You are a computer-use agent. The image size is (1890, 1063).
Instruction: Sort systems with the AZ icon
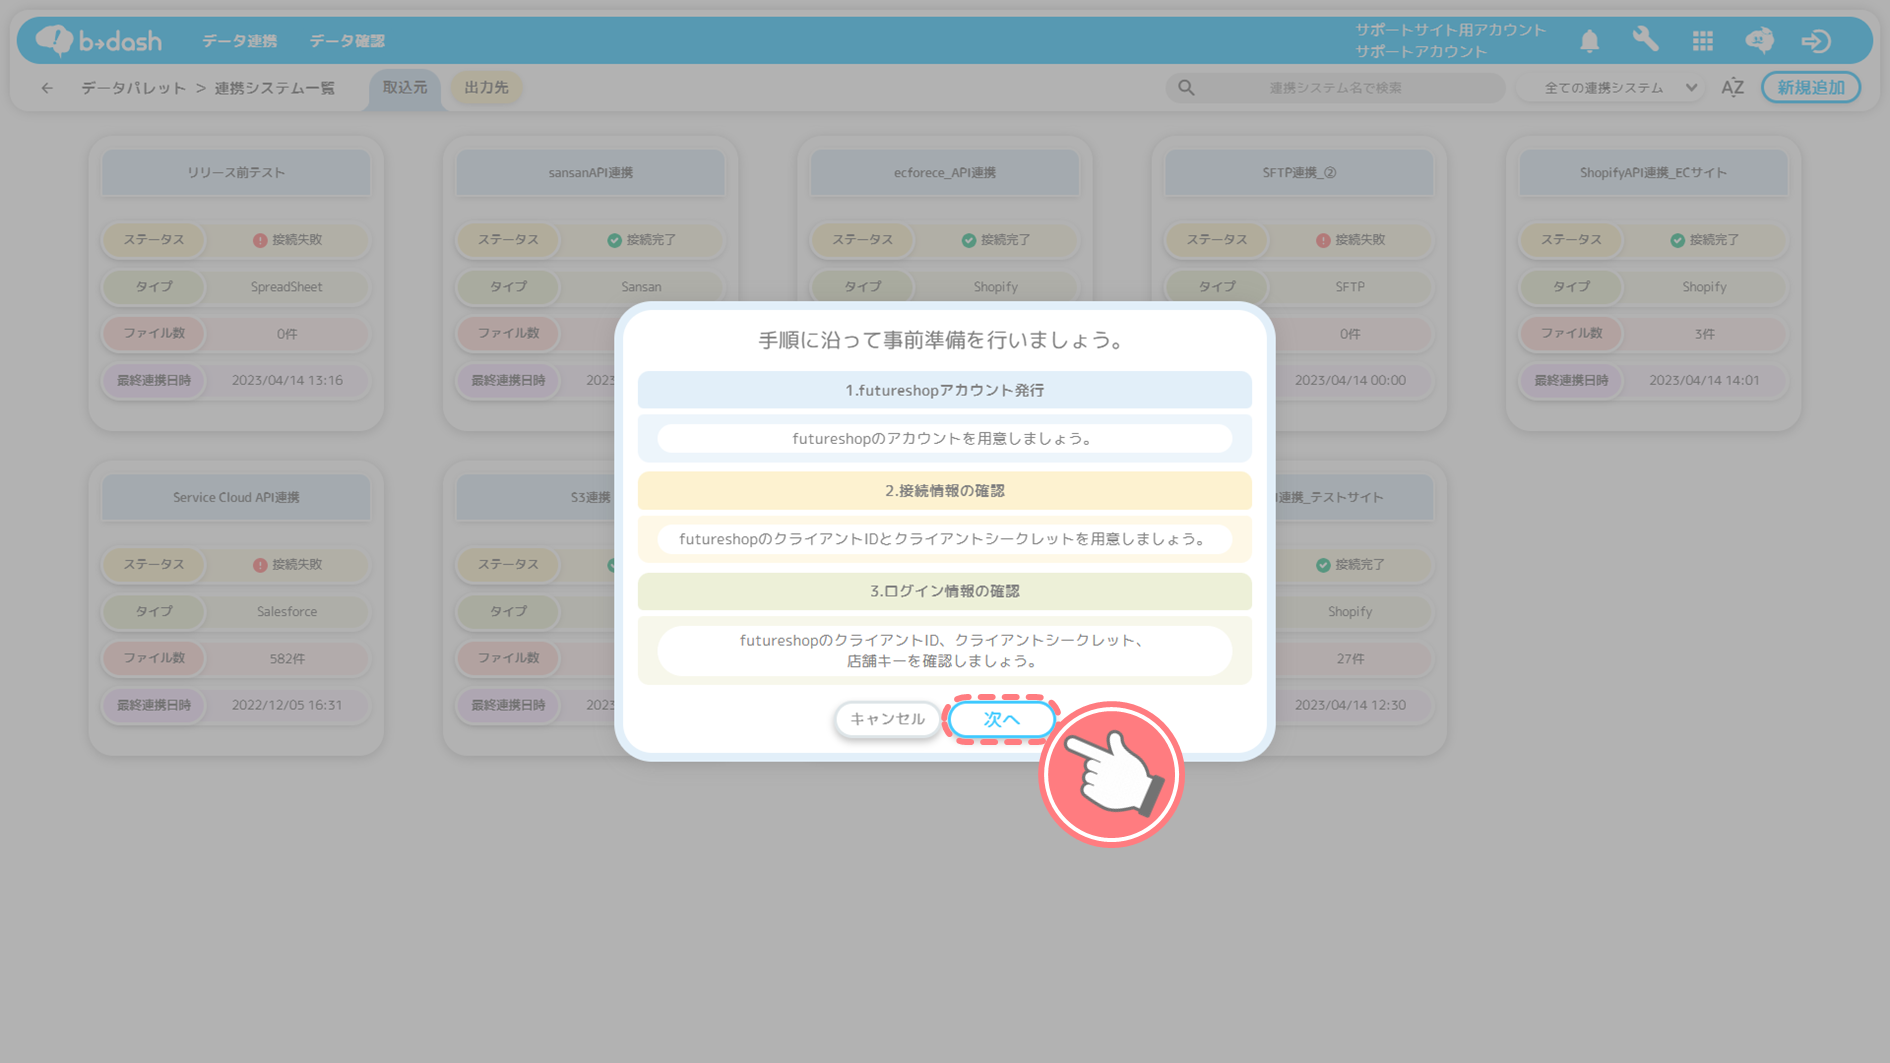(1732, 88)
